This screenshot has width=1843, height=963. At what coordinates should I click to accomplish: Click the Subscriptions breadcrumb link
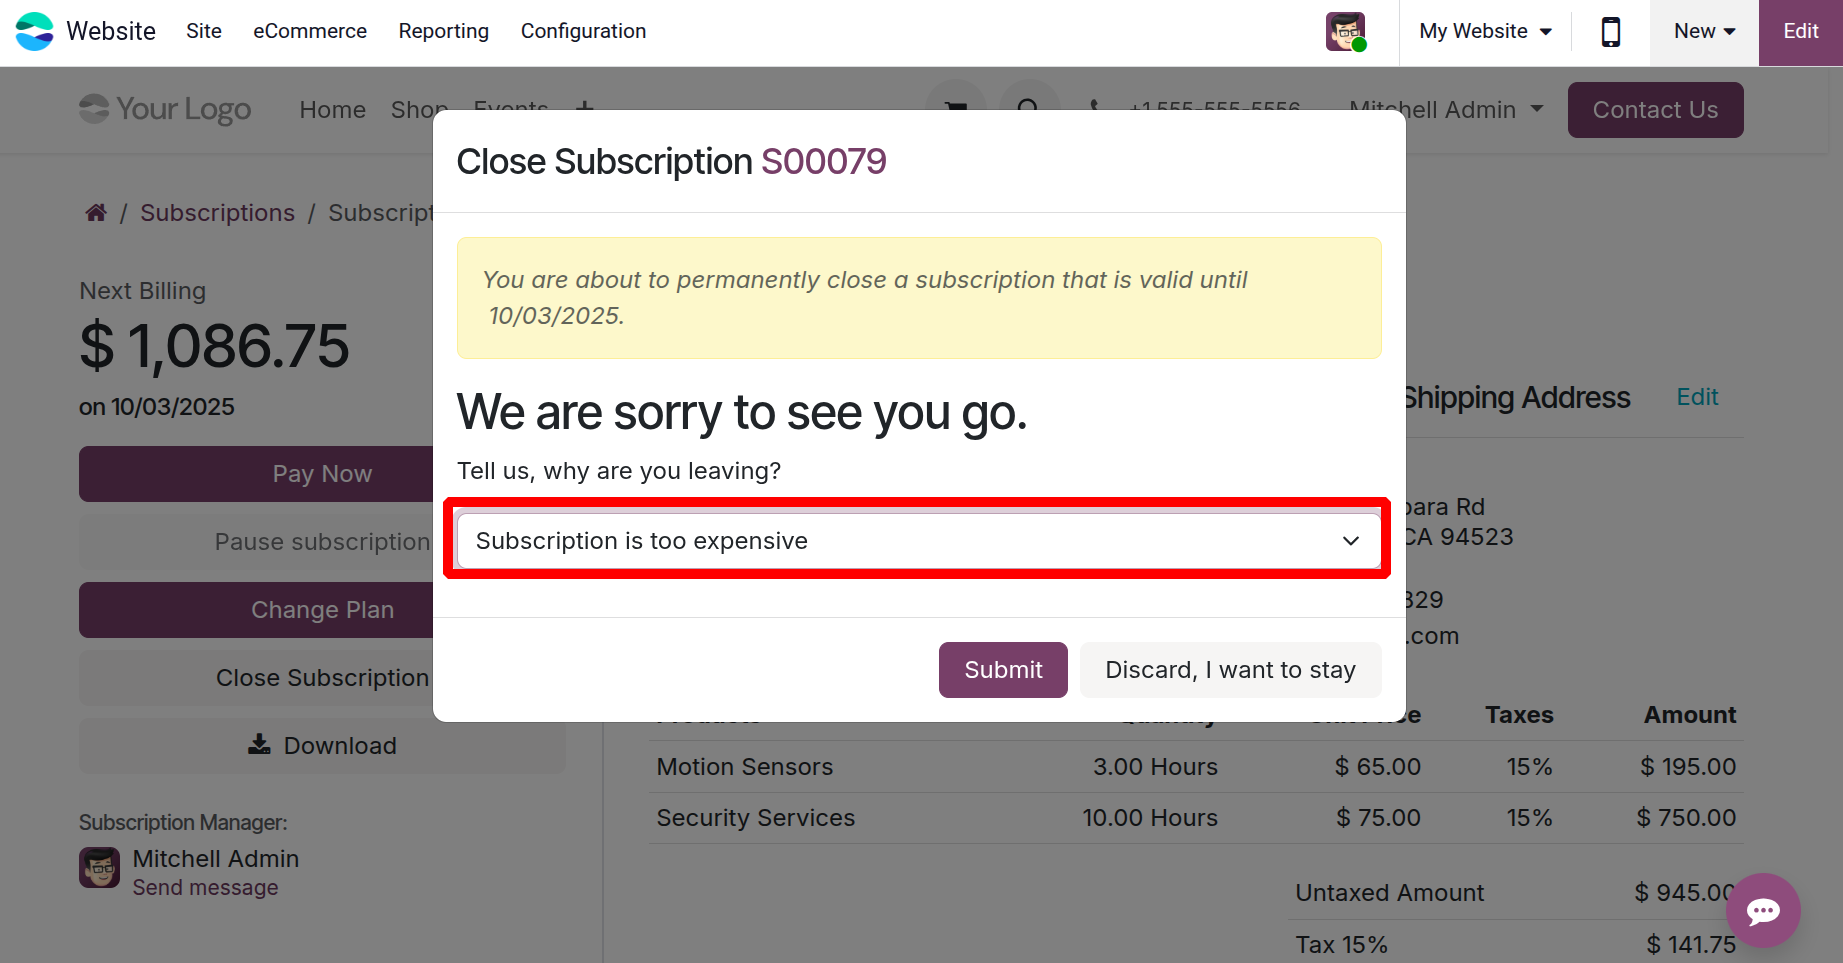tap(218, 213)
